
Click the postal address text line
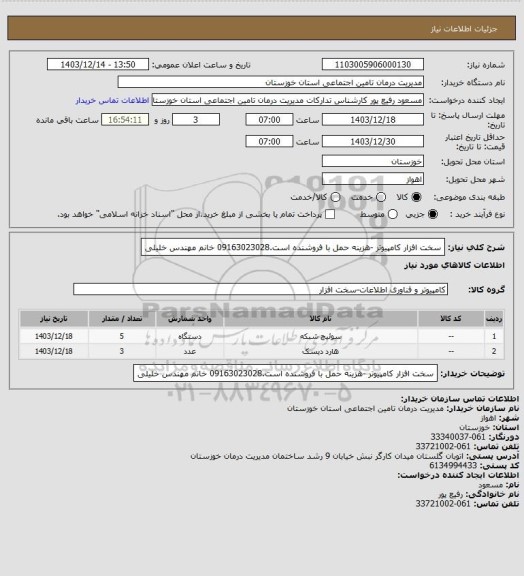click(327, 456)
